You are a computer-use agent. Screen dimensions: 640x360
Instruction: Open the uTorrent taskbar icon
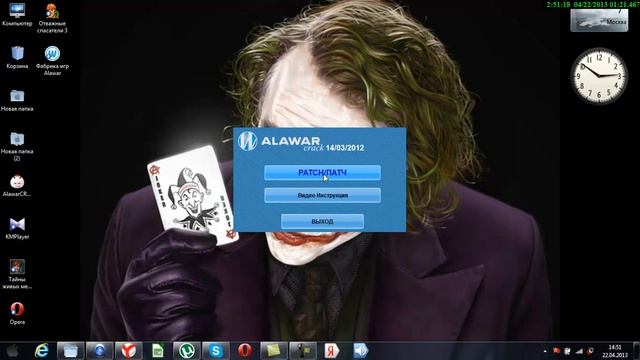tap(187, 351)
